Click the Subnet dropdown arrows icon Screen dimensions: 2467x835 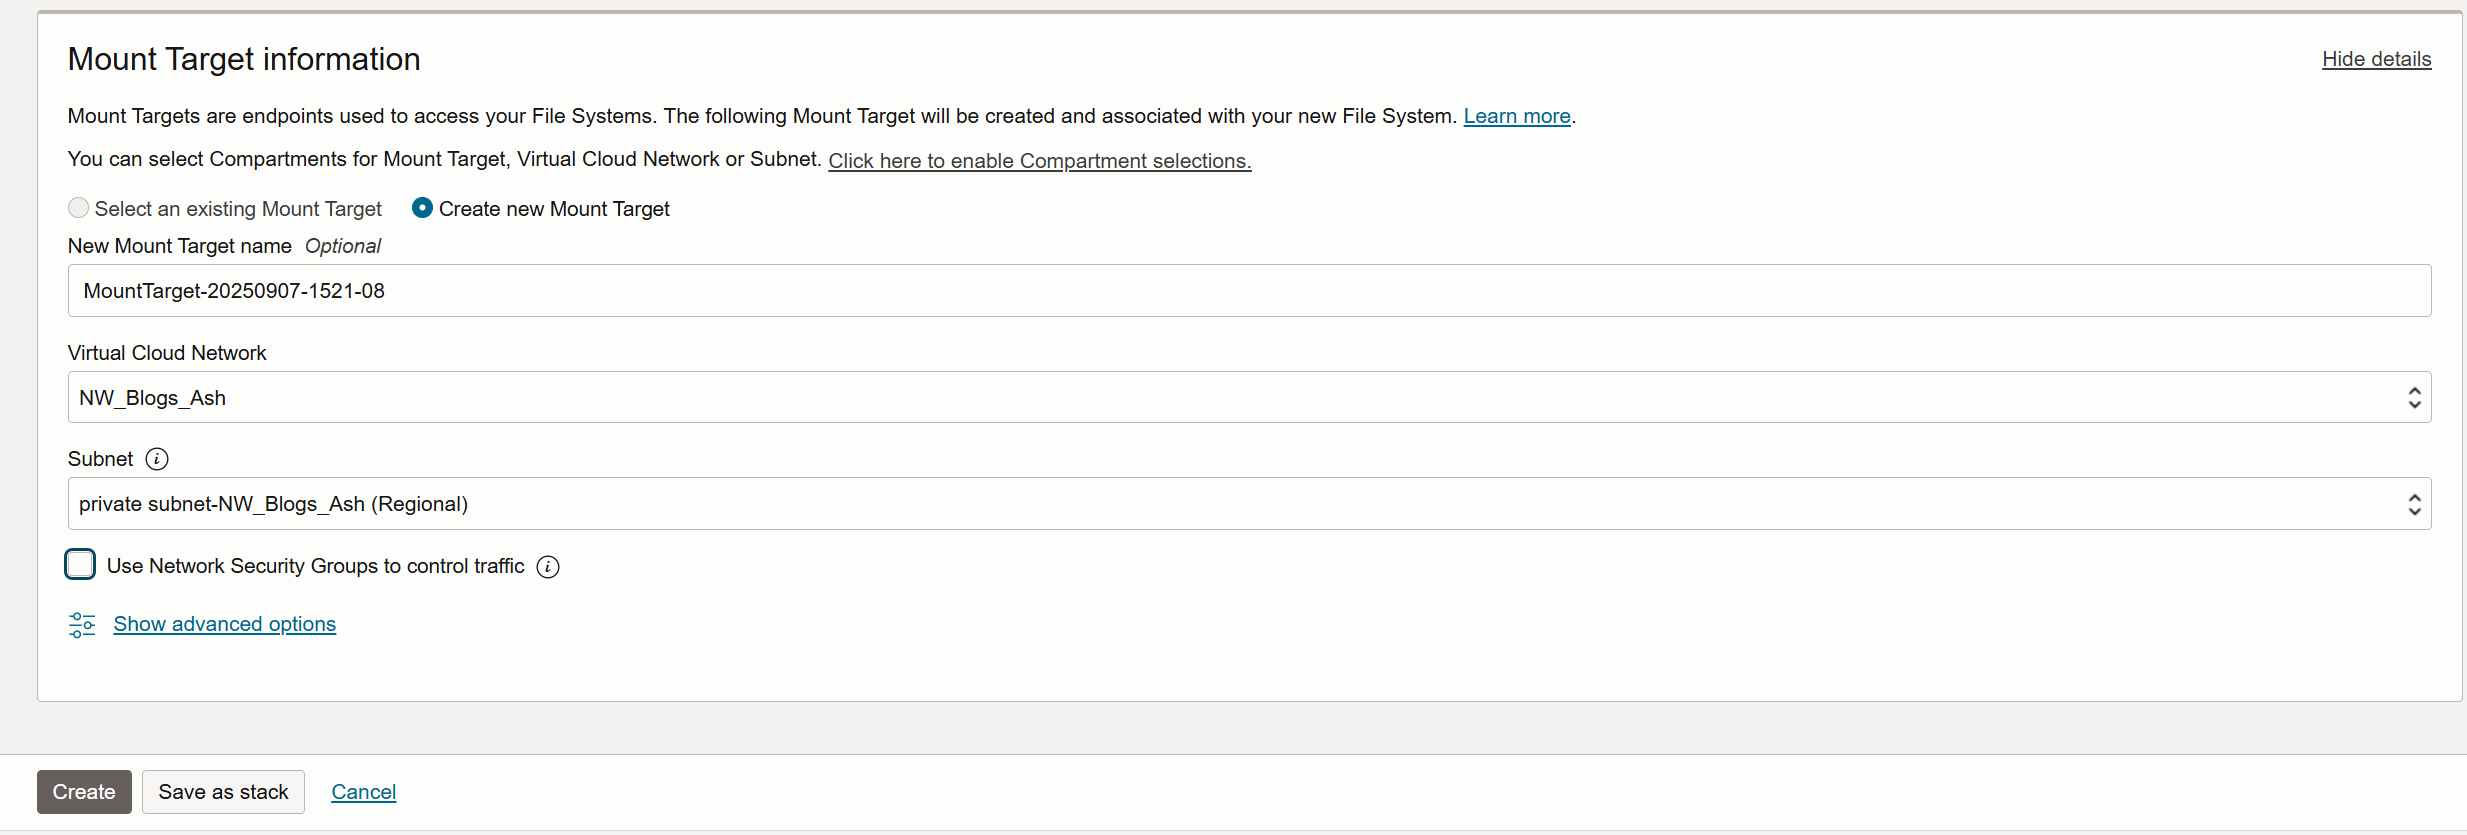[2414, 504]
